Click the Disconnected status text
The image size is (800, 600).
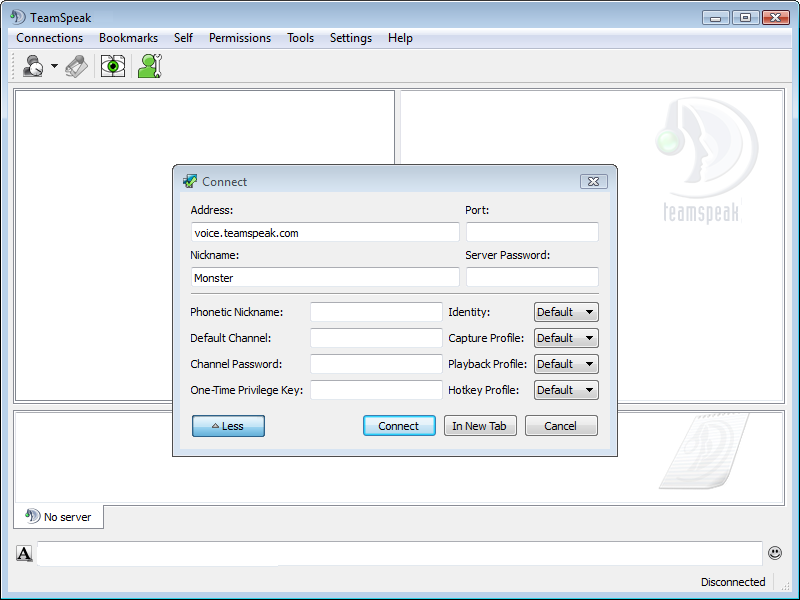733,582
